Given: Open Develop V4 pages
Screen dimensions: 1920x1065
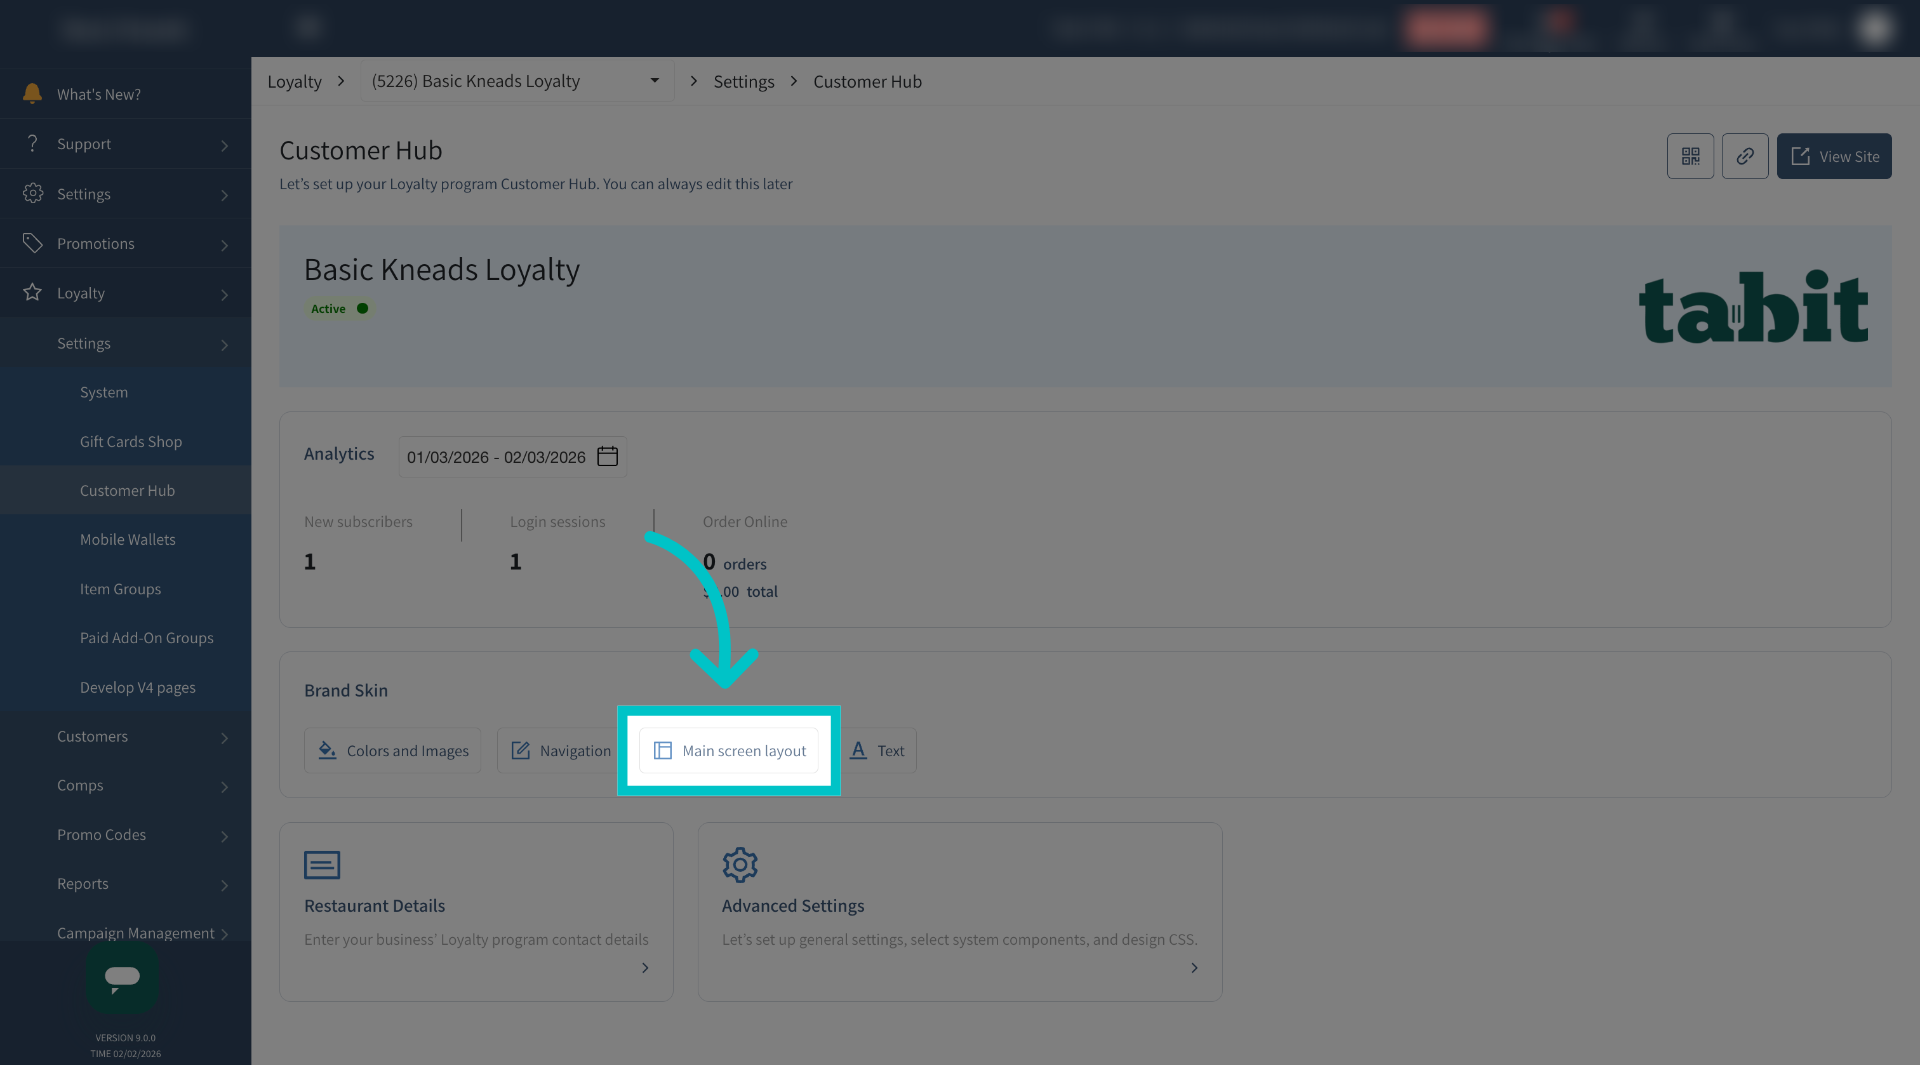Looking at the screenshot, I should (x=138, y=687).
